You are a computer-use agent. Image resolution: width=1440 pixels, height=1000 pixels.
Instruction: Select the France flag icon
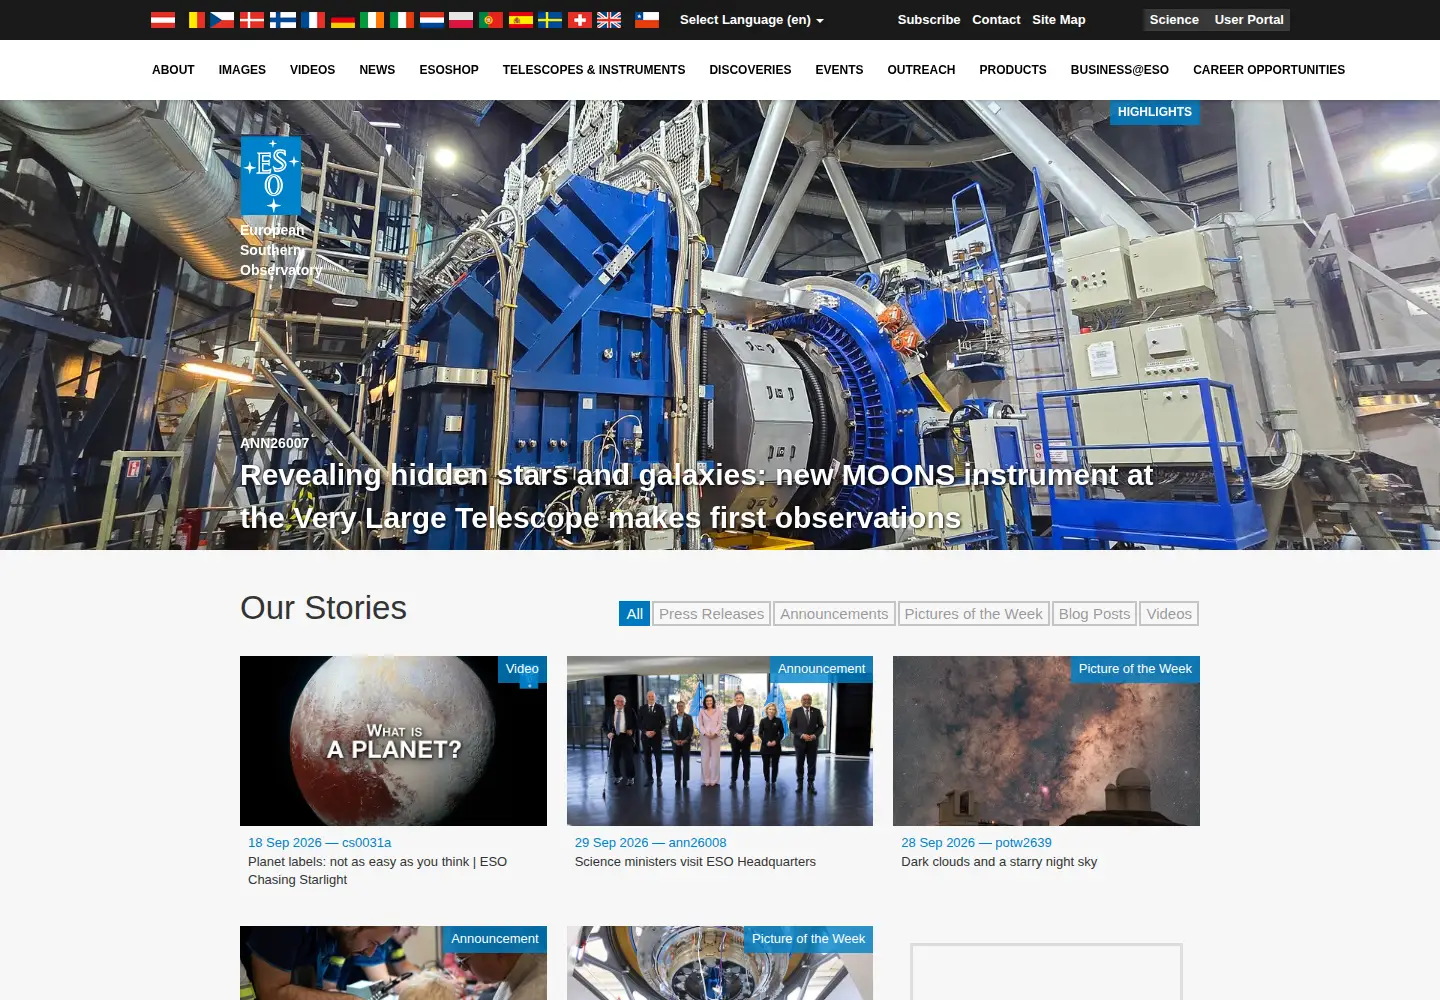point(313,20)
